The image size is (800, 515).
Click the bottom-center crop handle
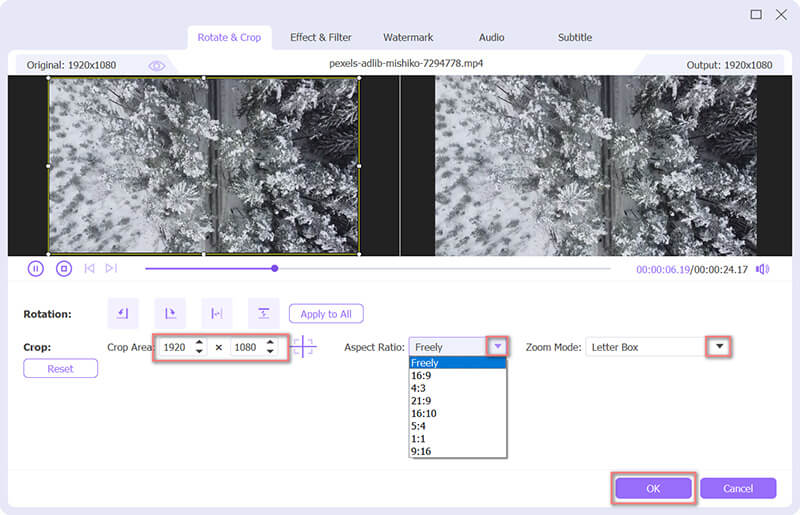(x=204, y=254)
